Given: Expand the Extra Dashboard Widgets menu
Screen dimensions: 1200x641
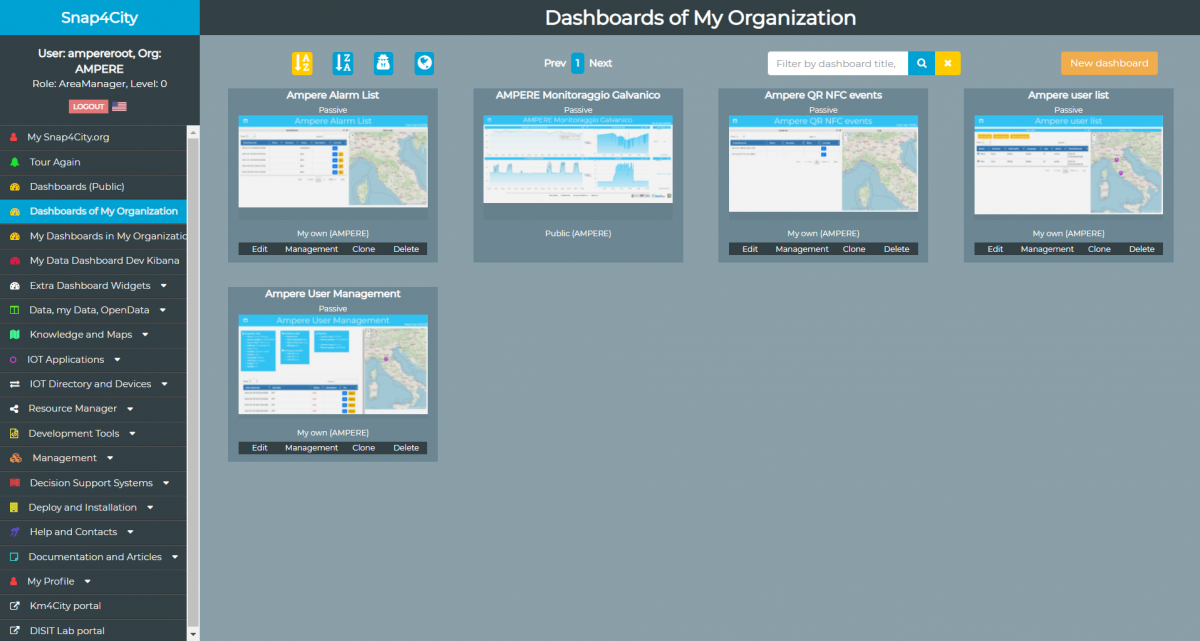Looking at the screenshot, I should click(x=163, y=286).
